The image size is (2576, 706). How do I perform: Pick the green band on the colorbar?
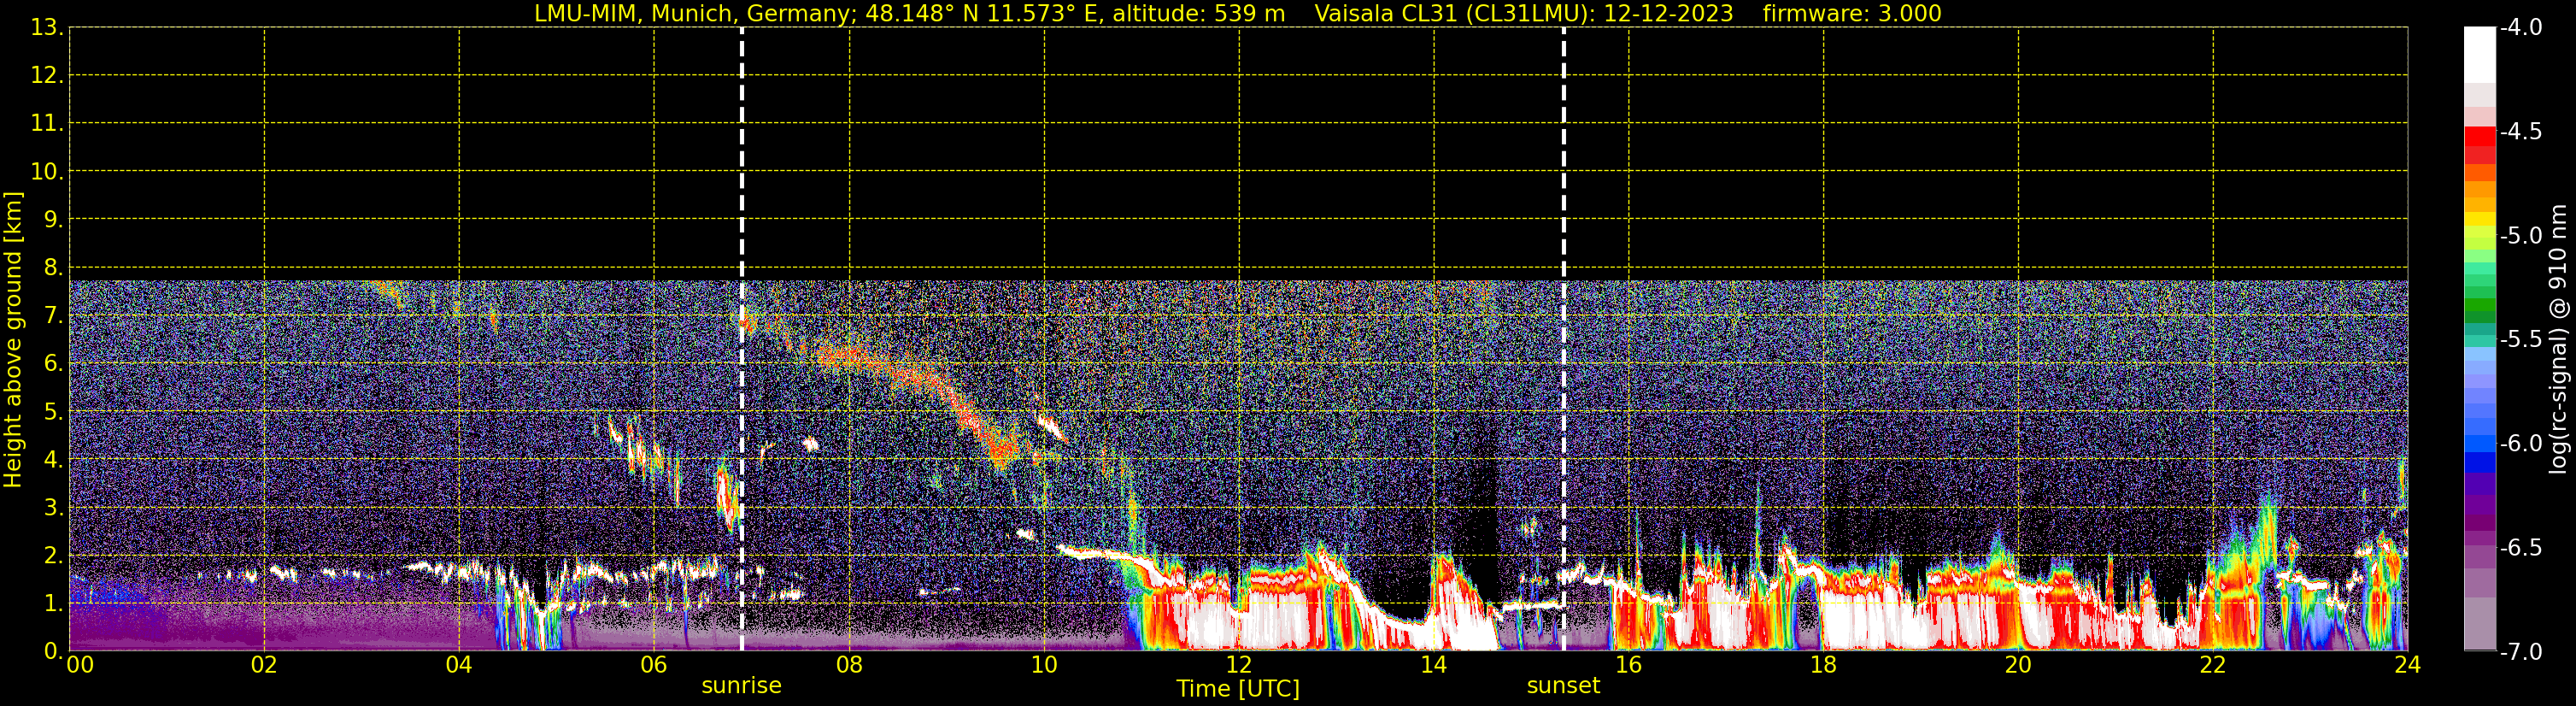tap(2480, 305)
